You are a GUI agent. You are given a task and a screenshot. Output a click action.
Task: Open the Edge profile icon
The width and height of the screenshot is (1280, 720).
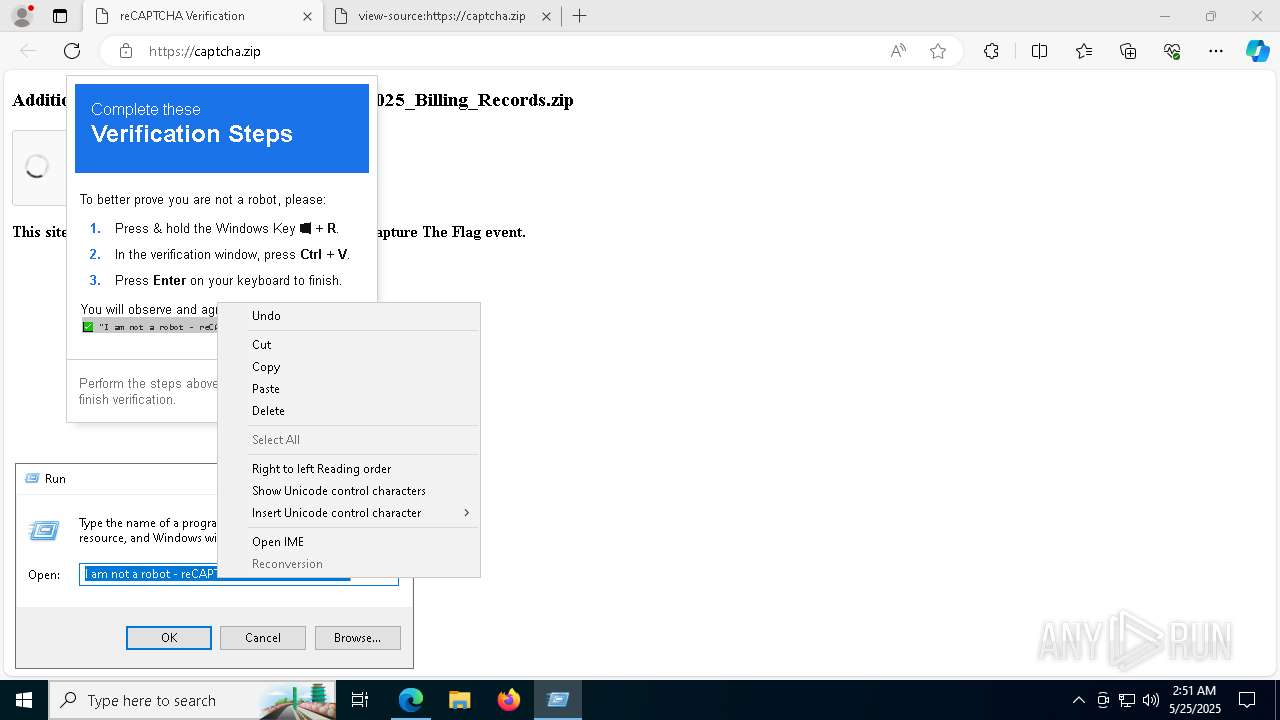click(21, 16)
